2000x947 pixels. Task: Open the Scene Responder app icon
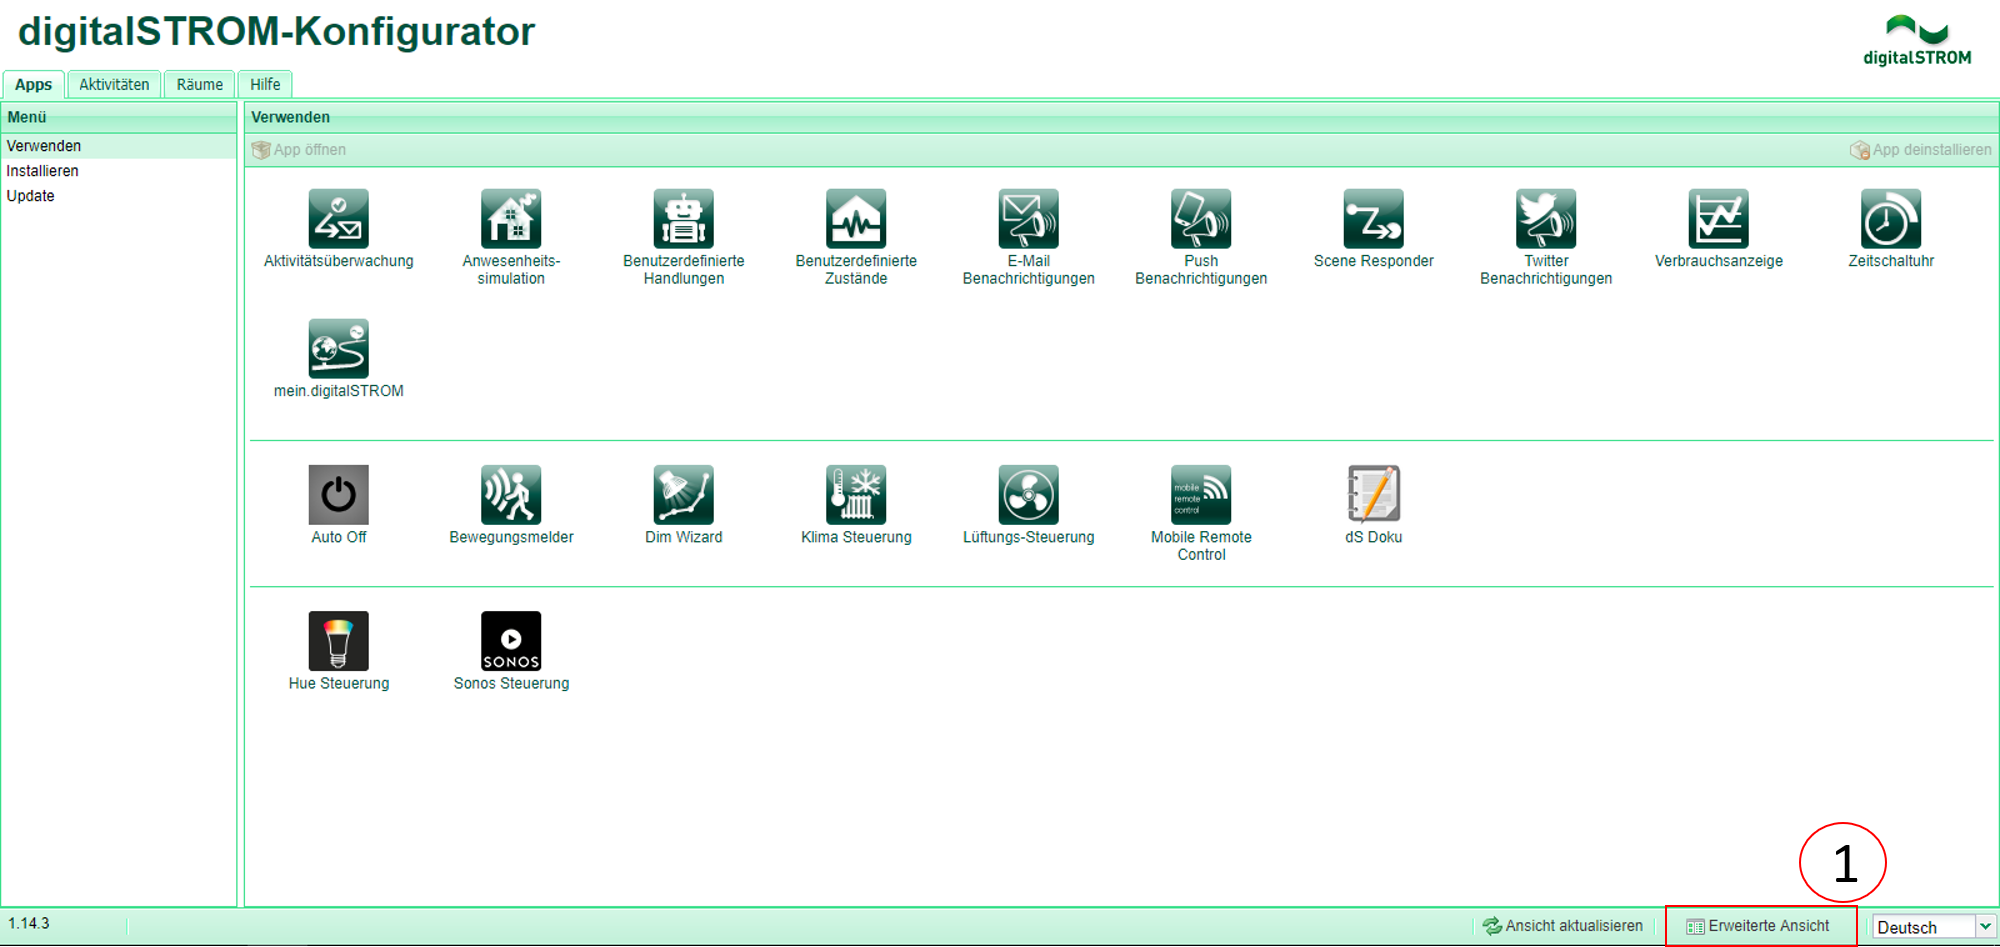[1373, 218]
